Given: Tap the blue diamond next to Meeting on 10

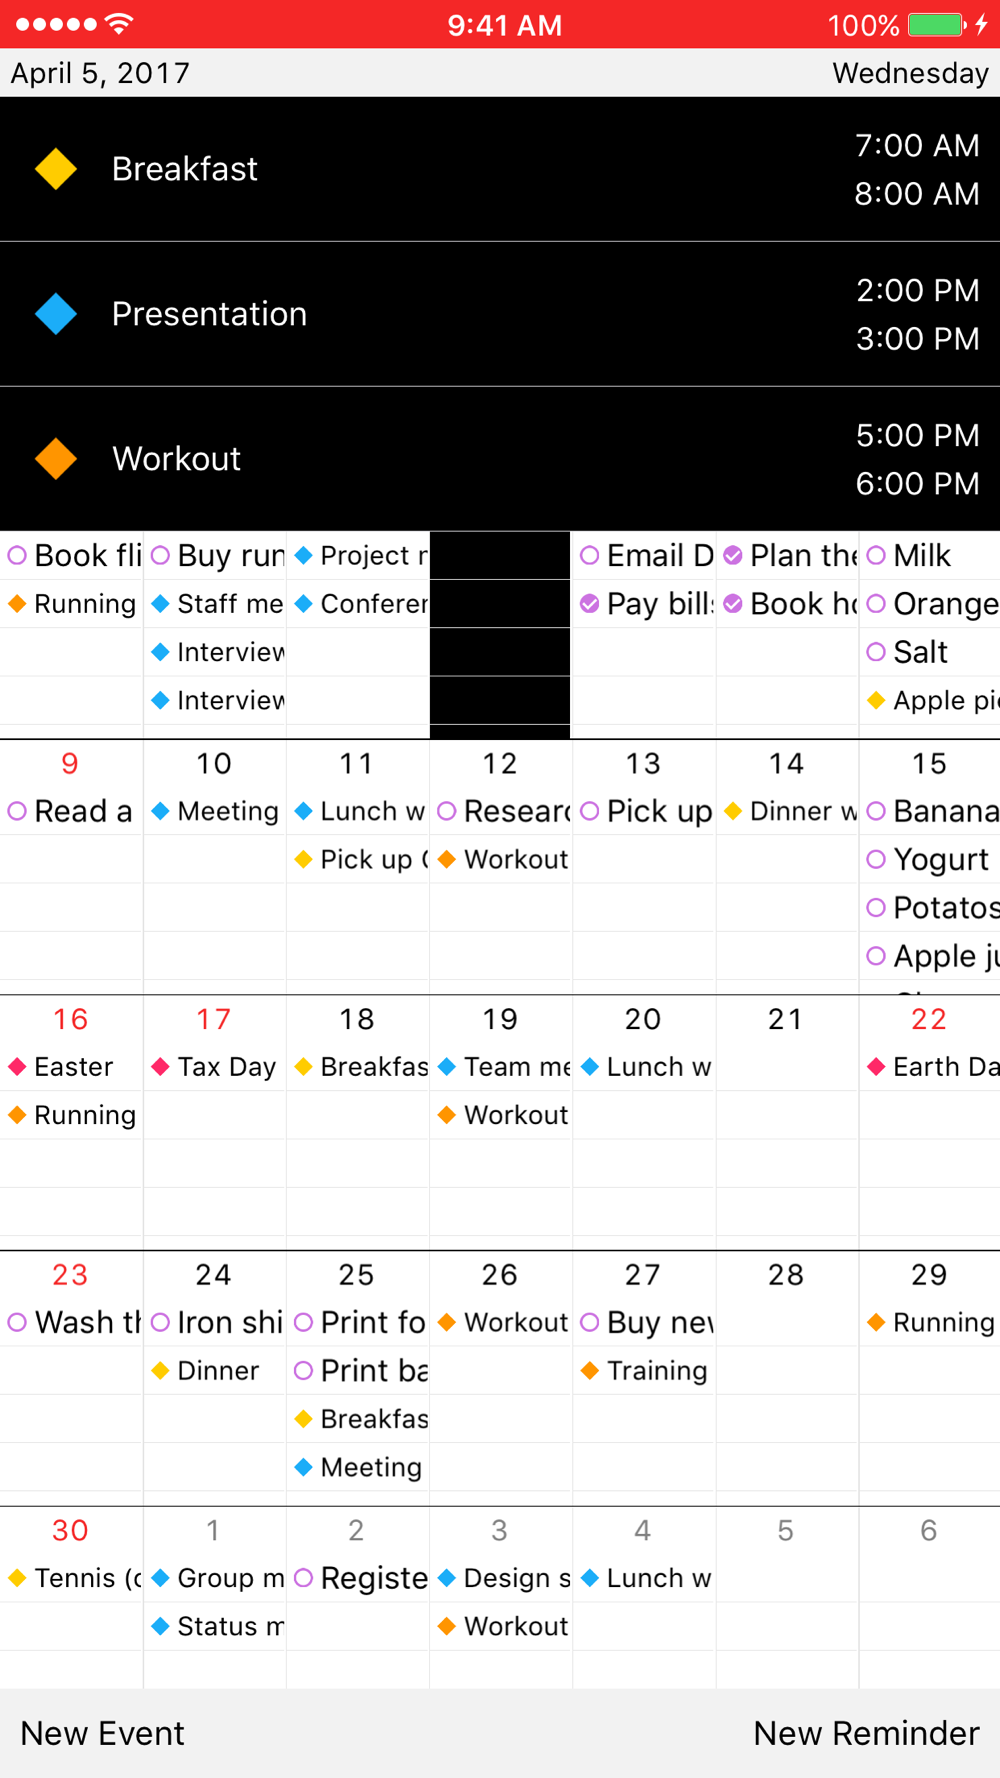Looking at the screenshot, I should (160, 811).
